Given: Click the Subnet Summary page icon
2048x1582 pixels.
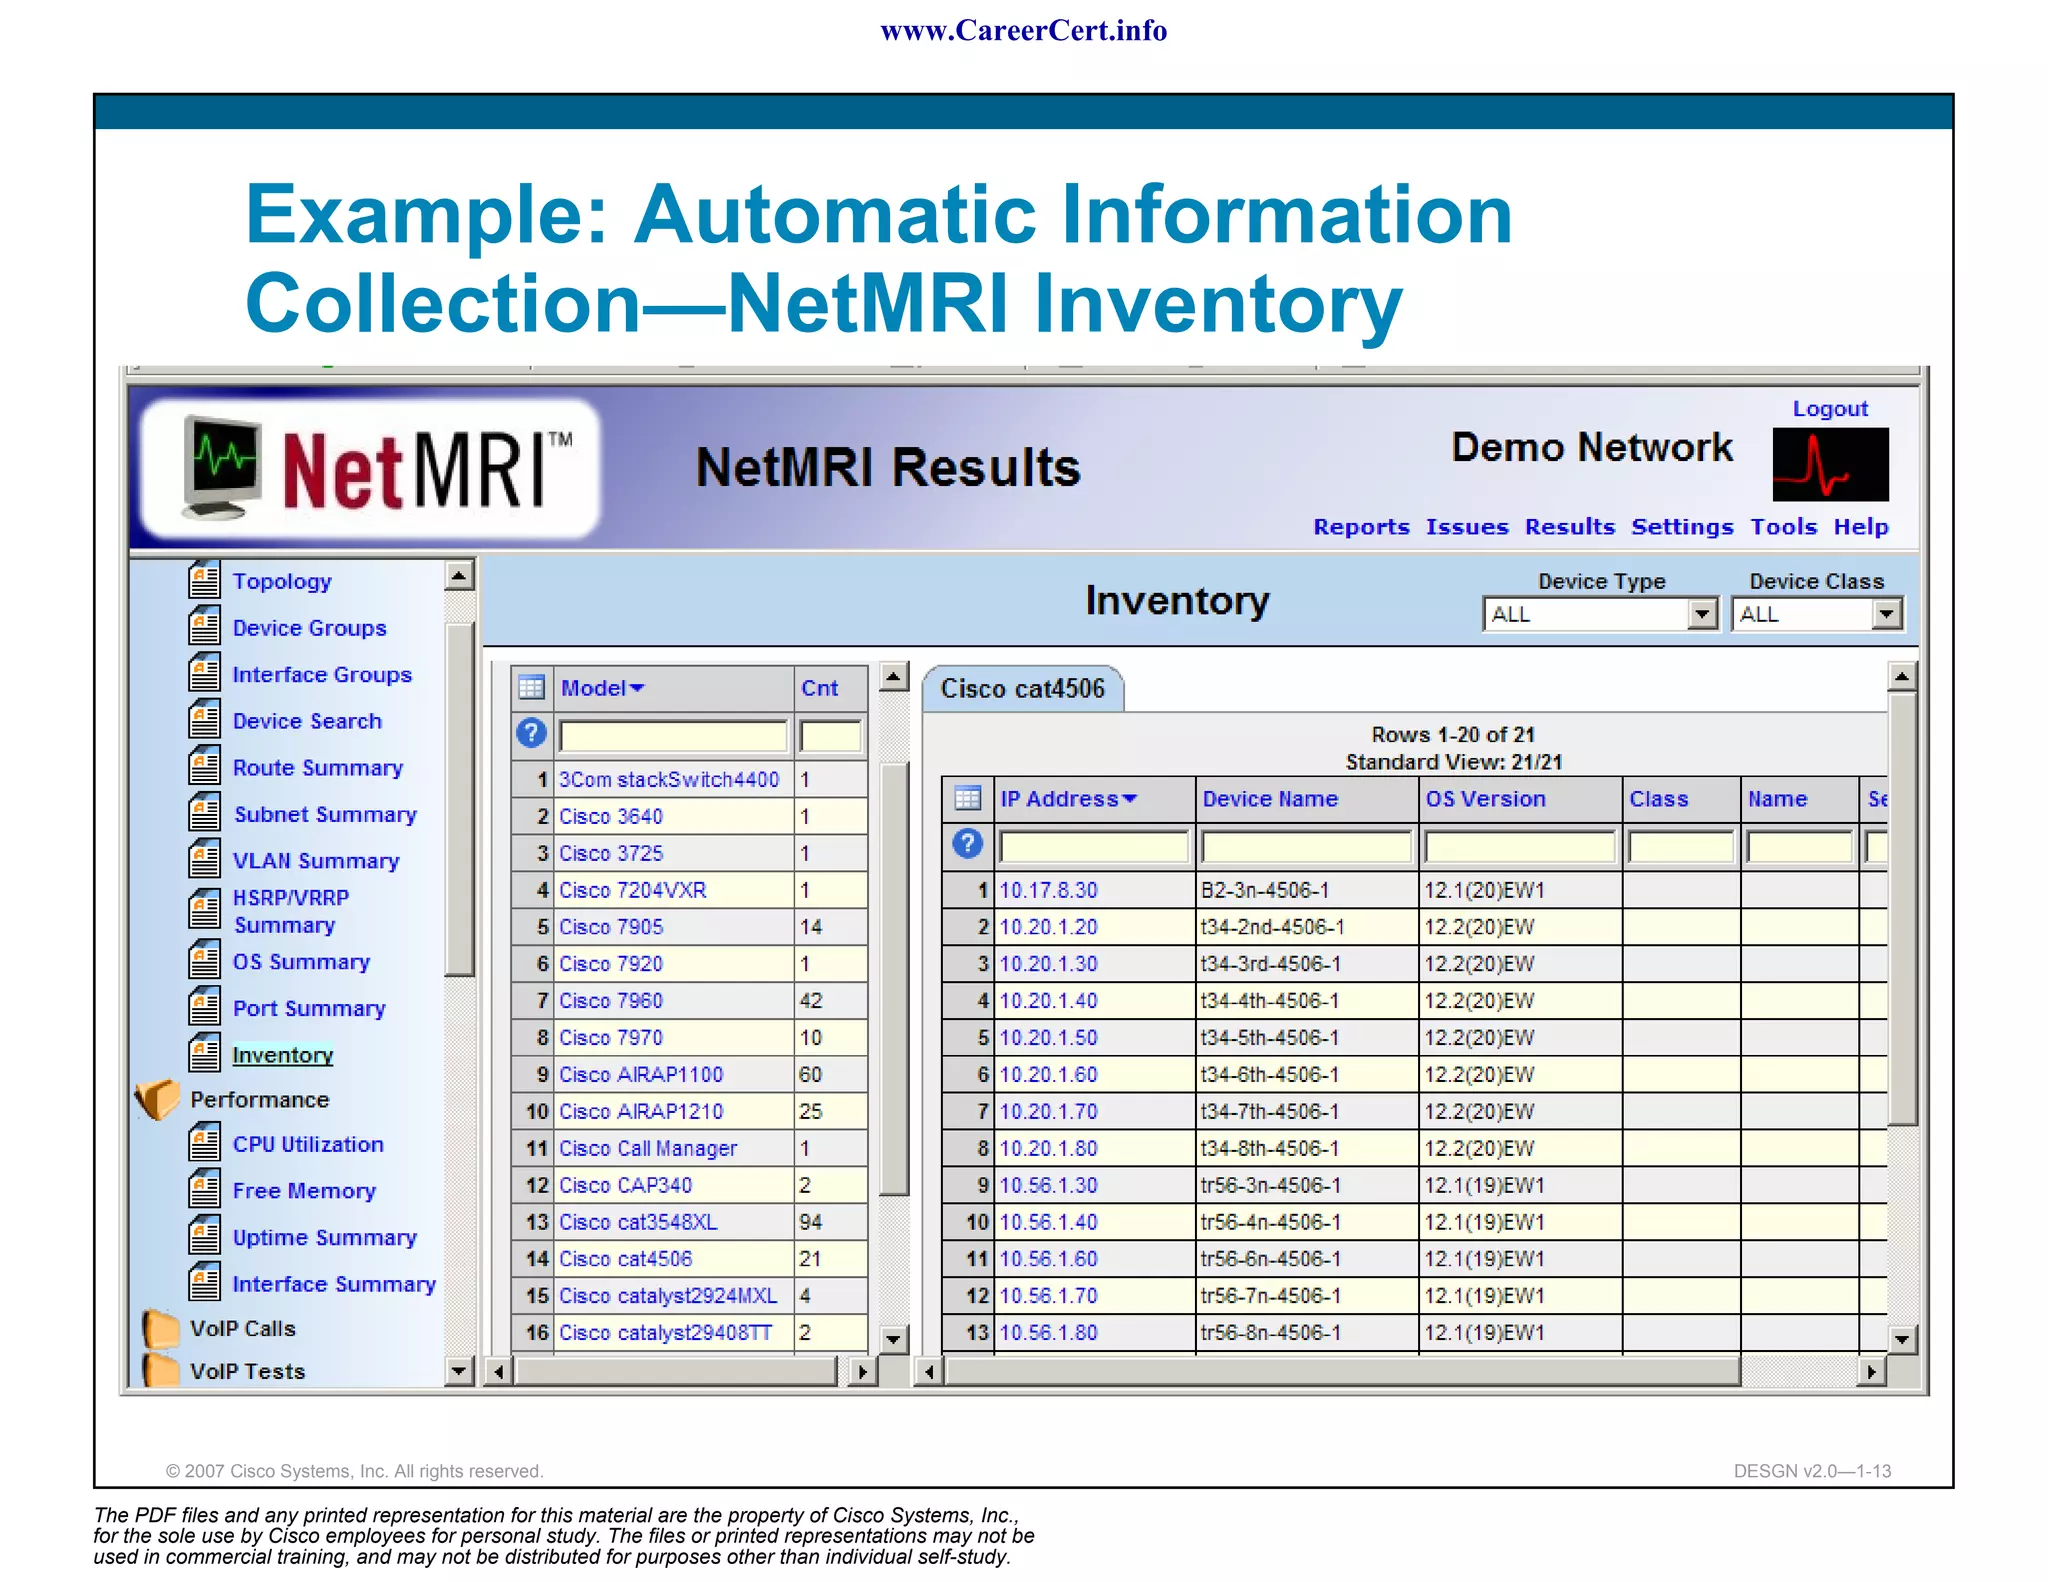Looking at the screenshot, I should click(x=204, y=813).
